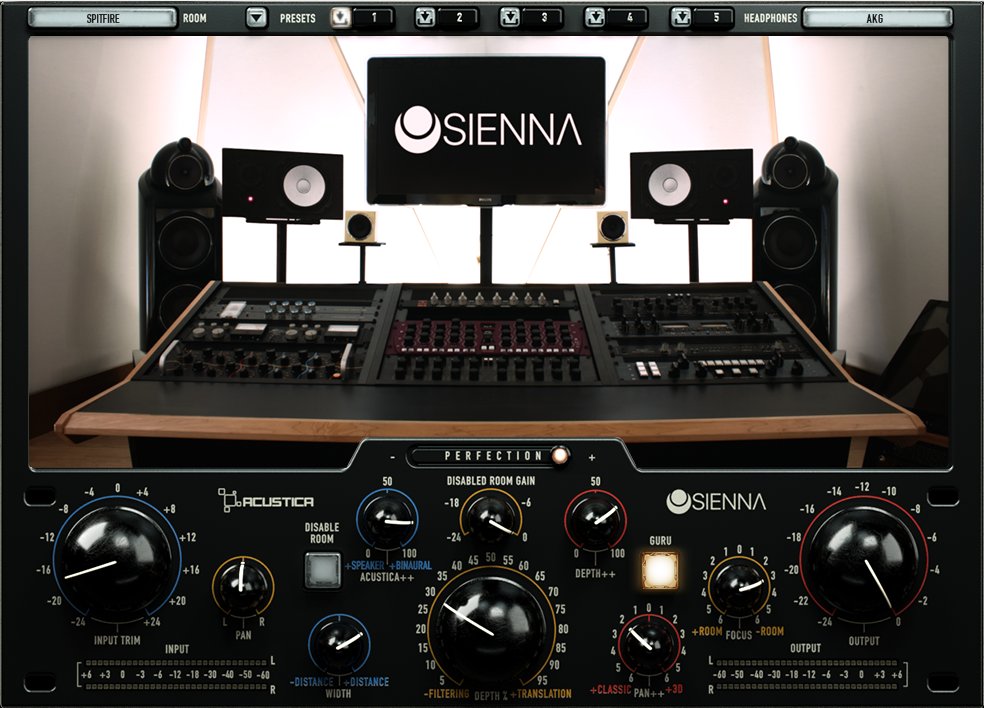Click the Acustica logo

coord(265,500)
